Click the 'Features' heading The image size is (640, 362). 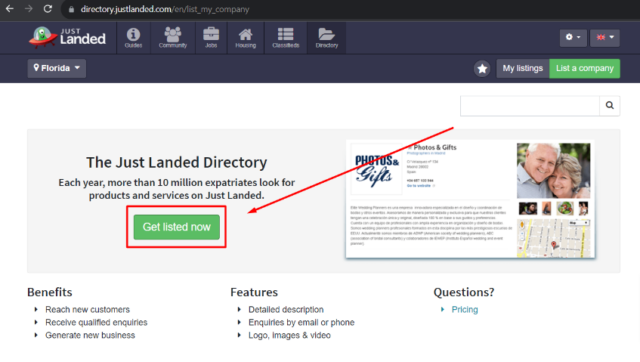pyautogui.click(x=254, y=292)
